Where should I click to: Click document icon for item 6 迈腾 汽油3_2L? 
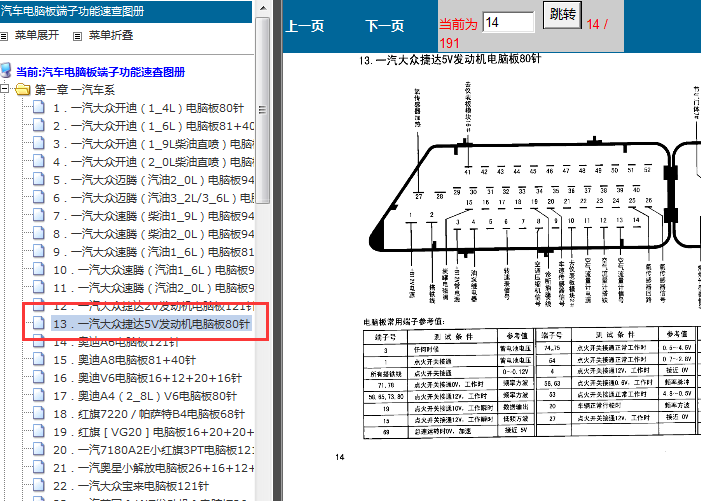pos(39,197)
